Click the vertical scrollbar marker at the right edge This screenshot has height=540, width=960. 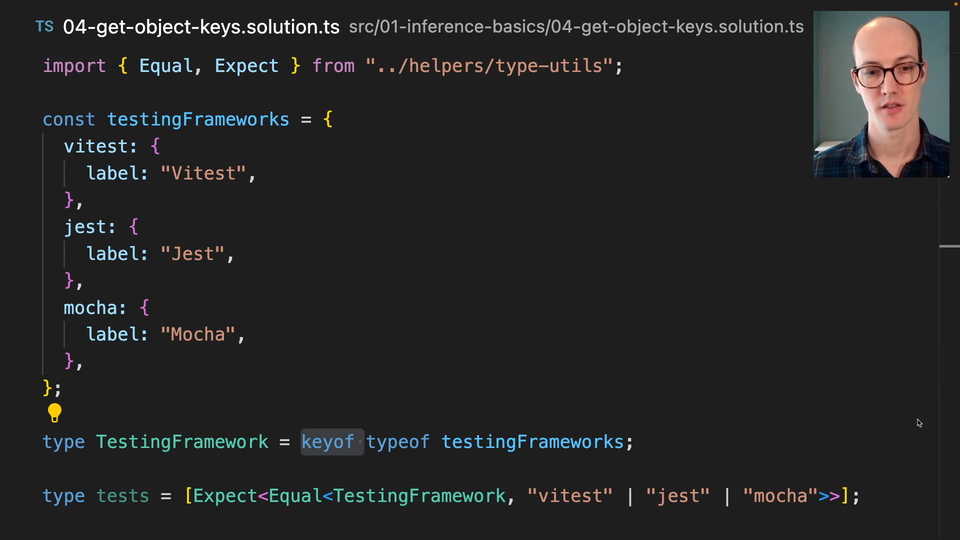coord(949,245)
